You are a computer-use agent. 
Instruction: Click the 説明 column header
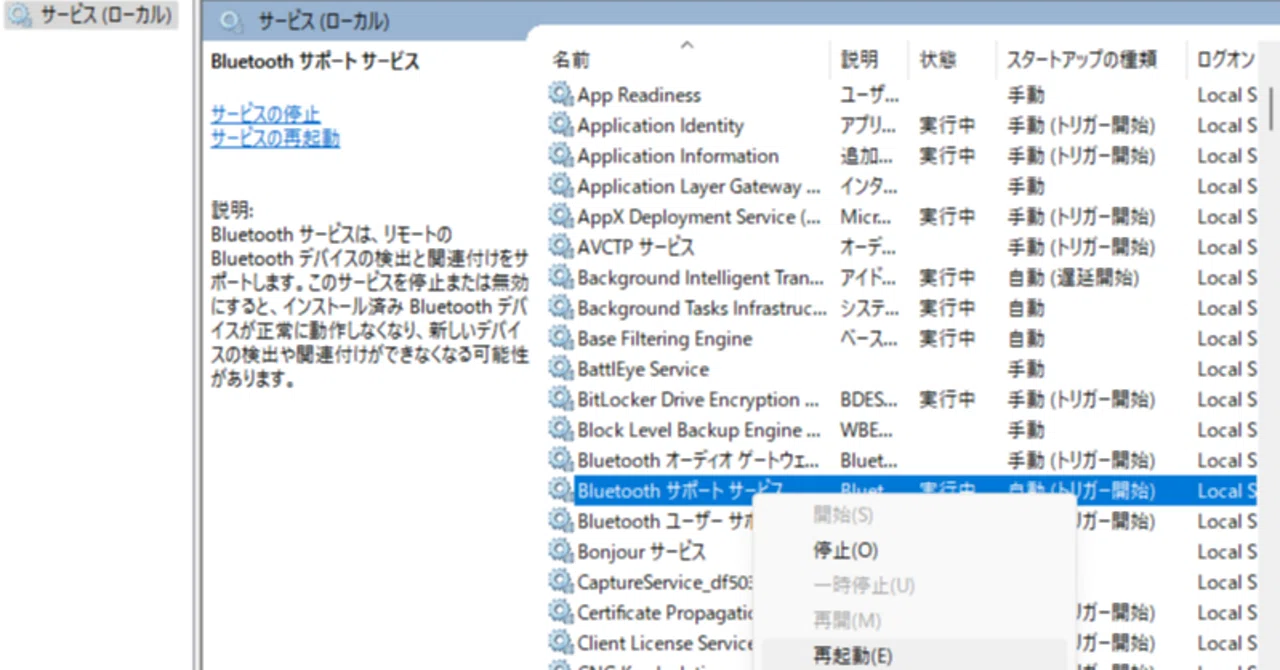click(x=860, y=60)
